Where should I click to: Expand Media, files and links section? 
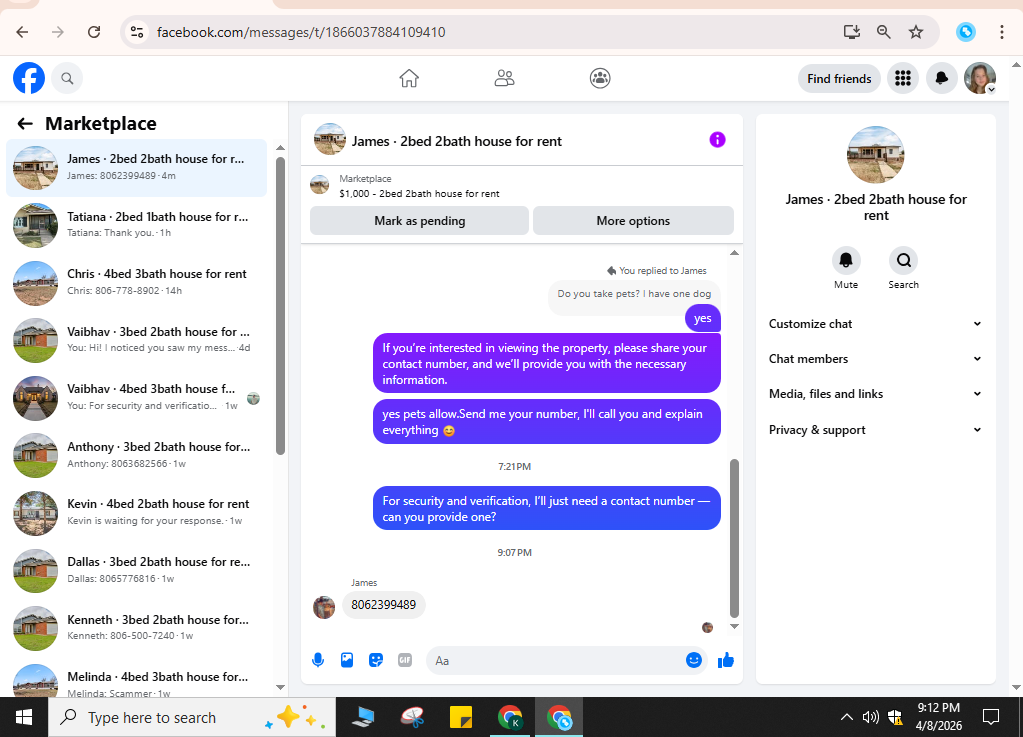pyautogui.click(x=876, y=394)
